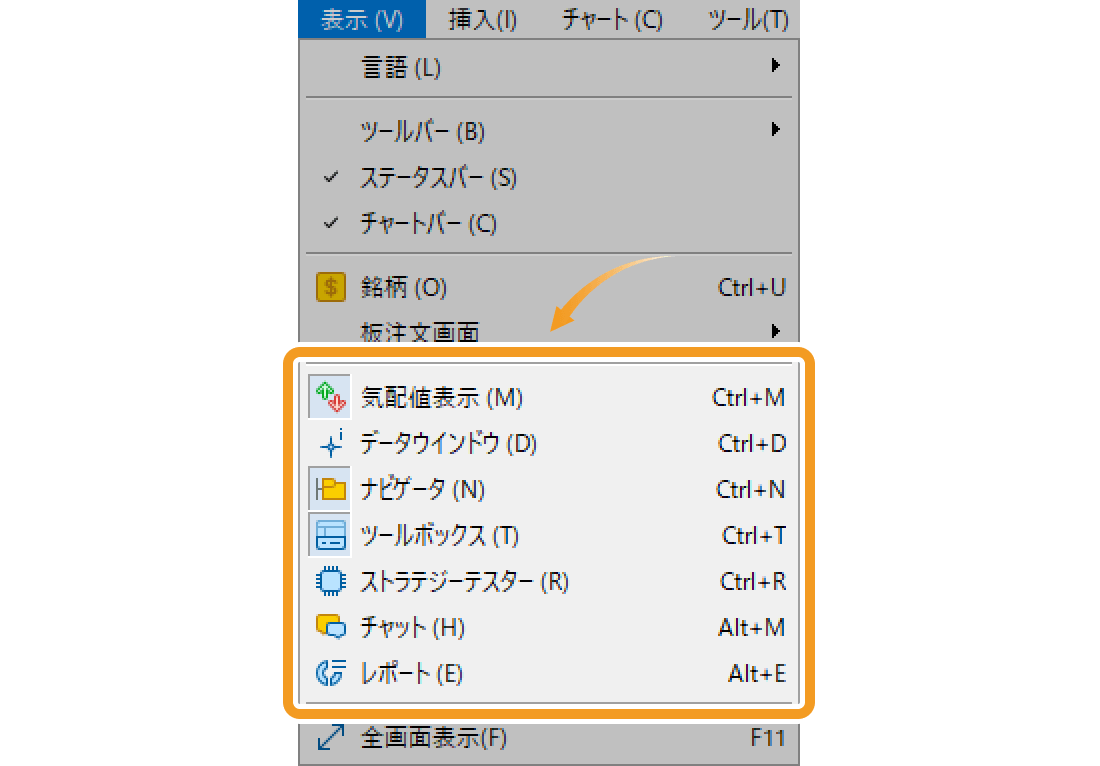Click the Market Watch (気配値表示) icon
Image resolution: width=1100 pixels, height=766 pixels.
point(330,397)
